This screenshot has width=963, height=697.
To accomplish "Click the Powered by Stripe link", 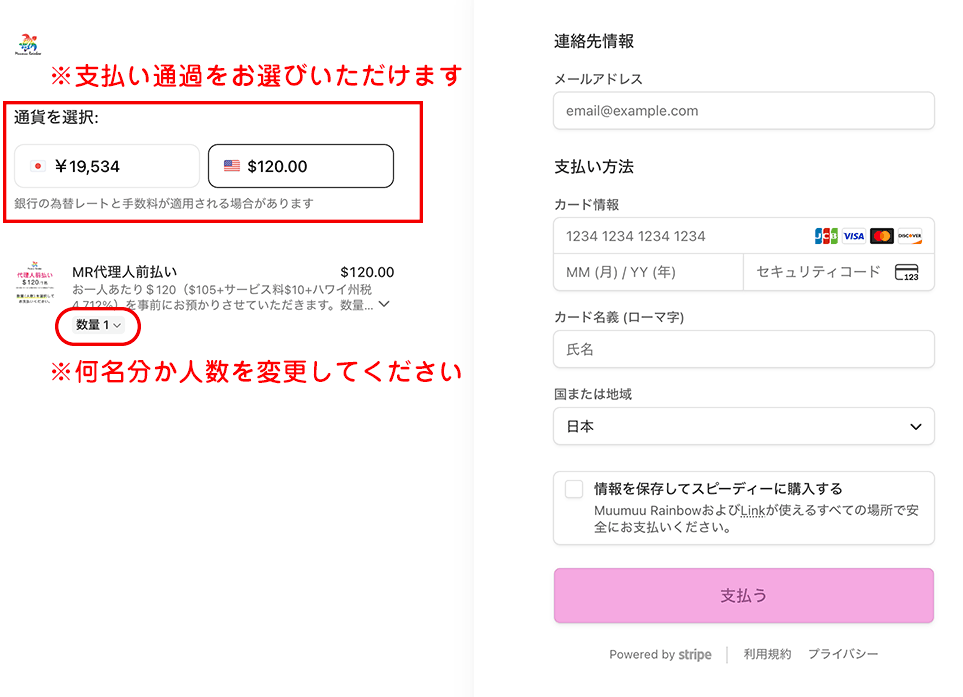I will click(x=660, y=655).
